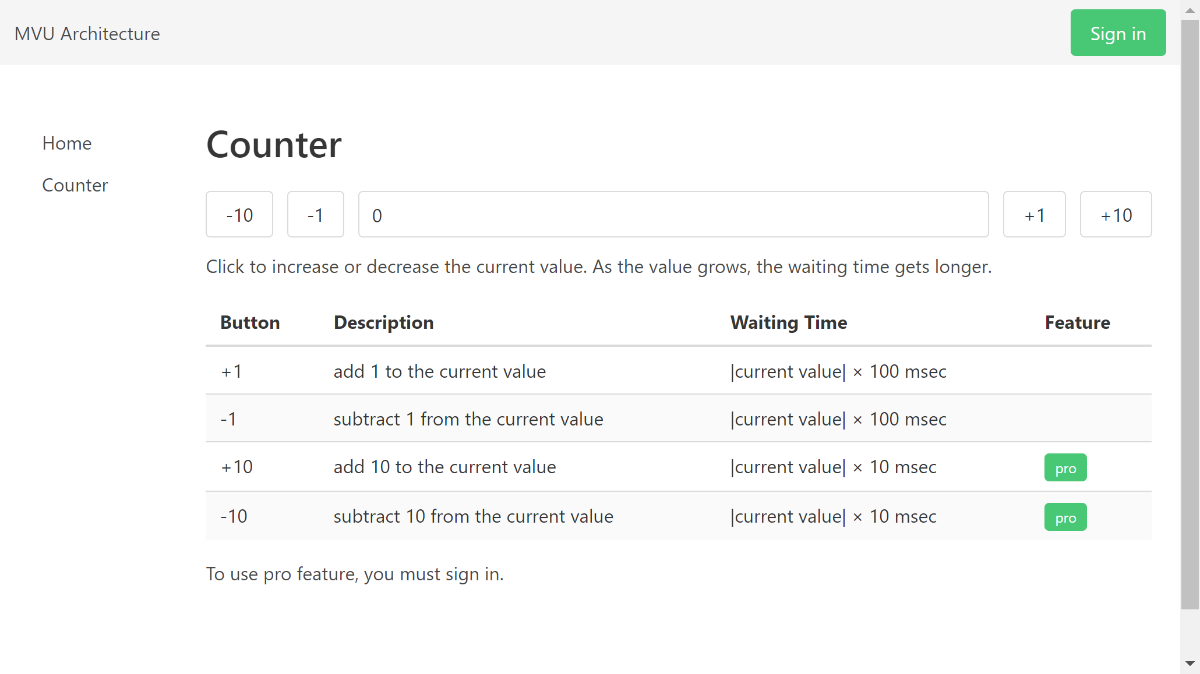
Task: Click the vertical scrollbar thumb
Action: coord(1190,310)
